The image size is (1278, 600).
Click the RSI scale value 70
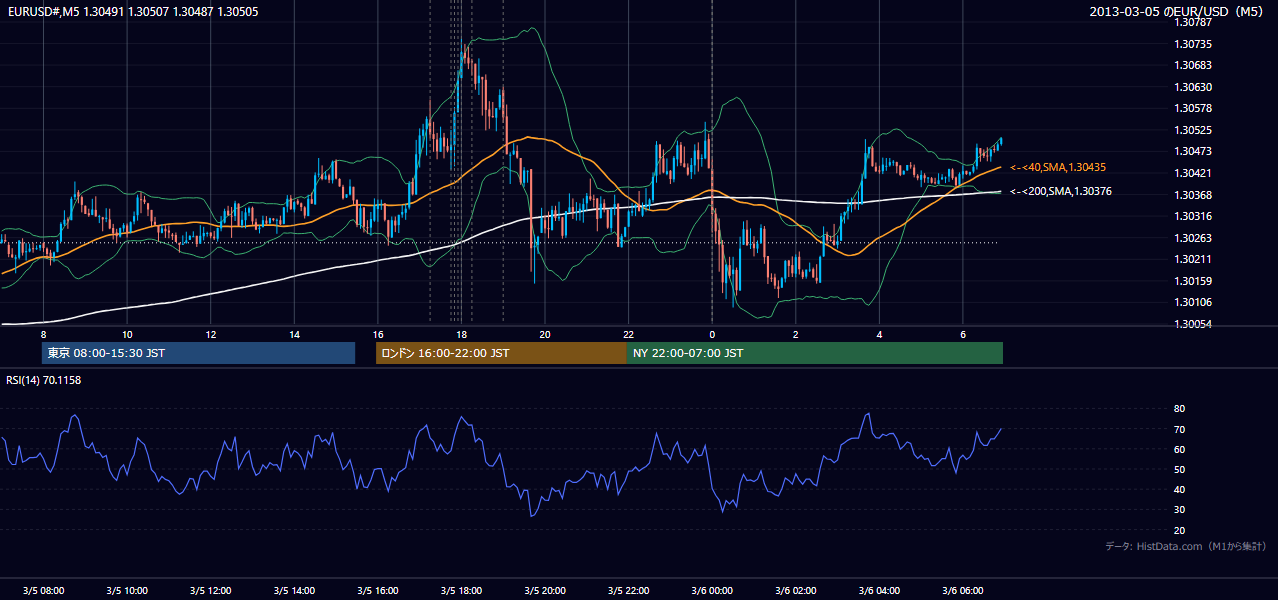tap(1179, 429)
